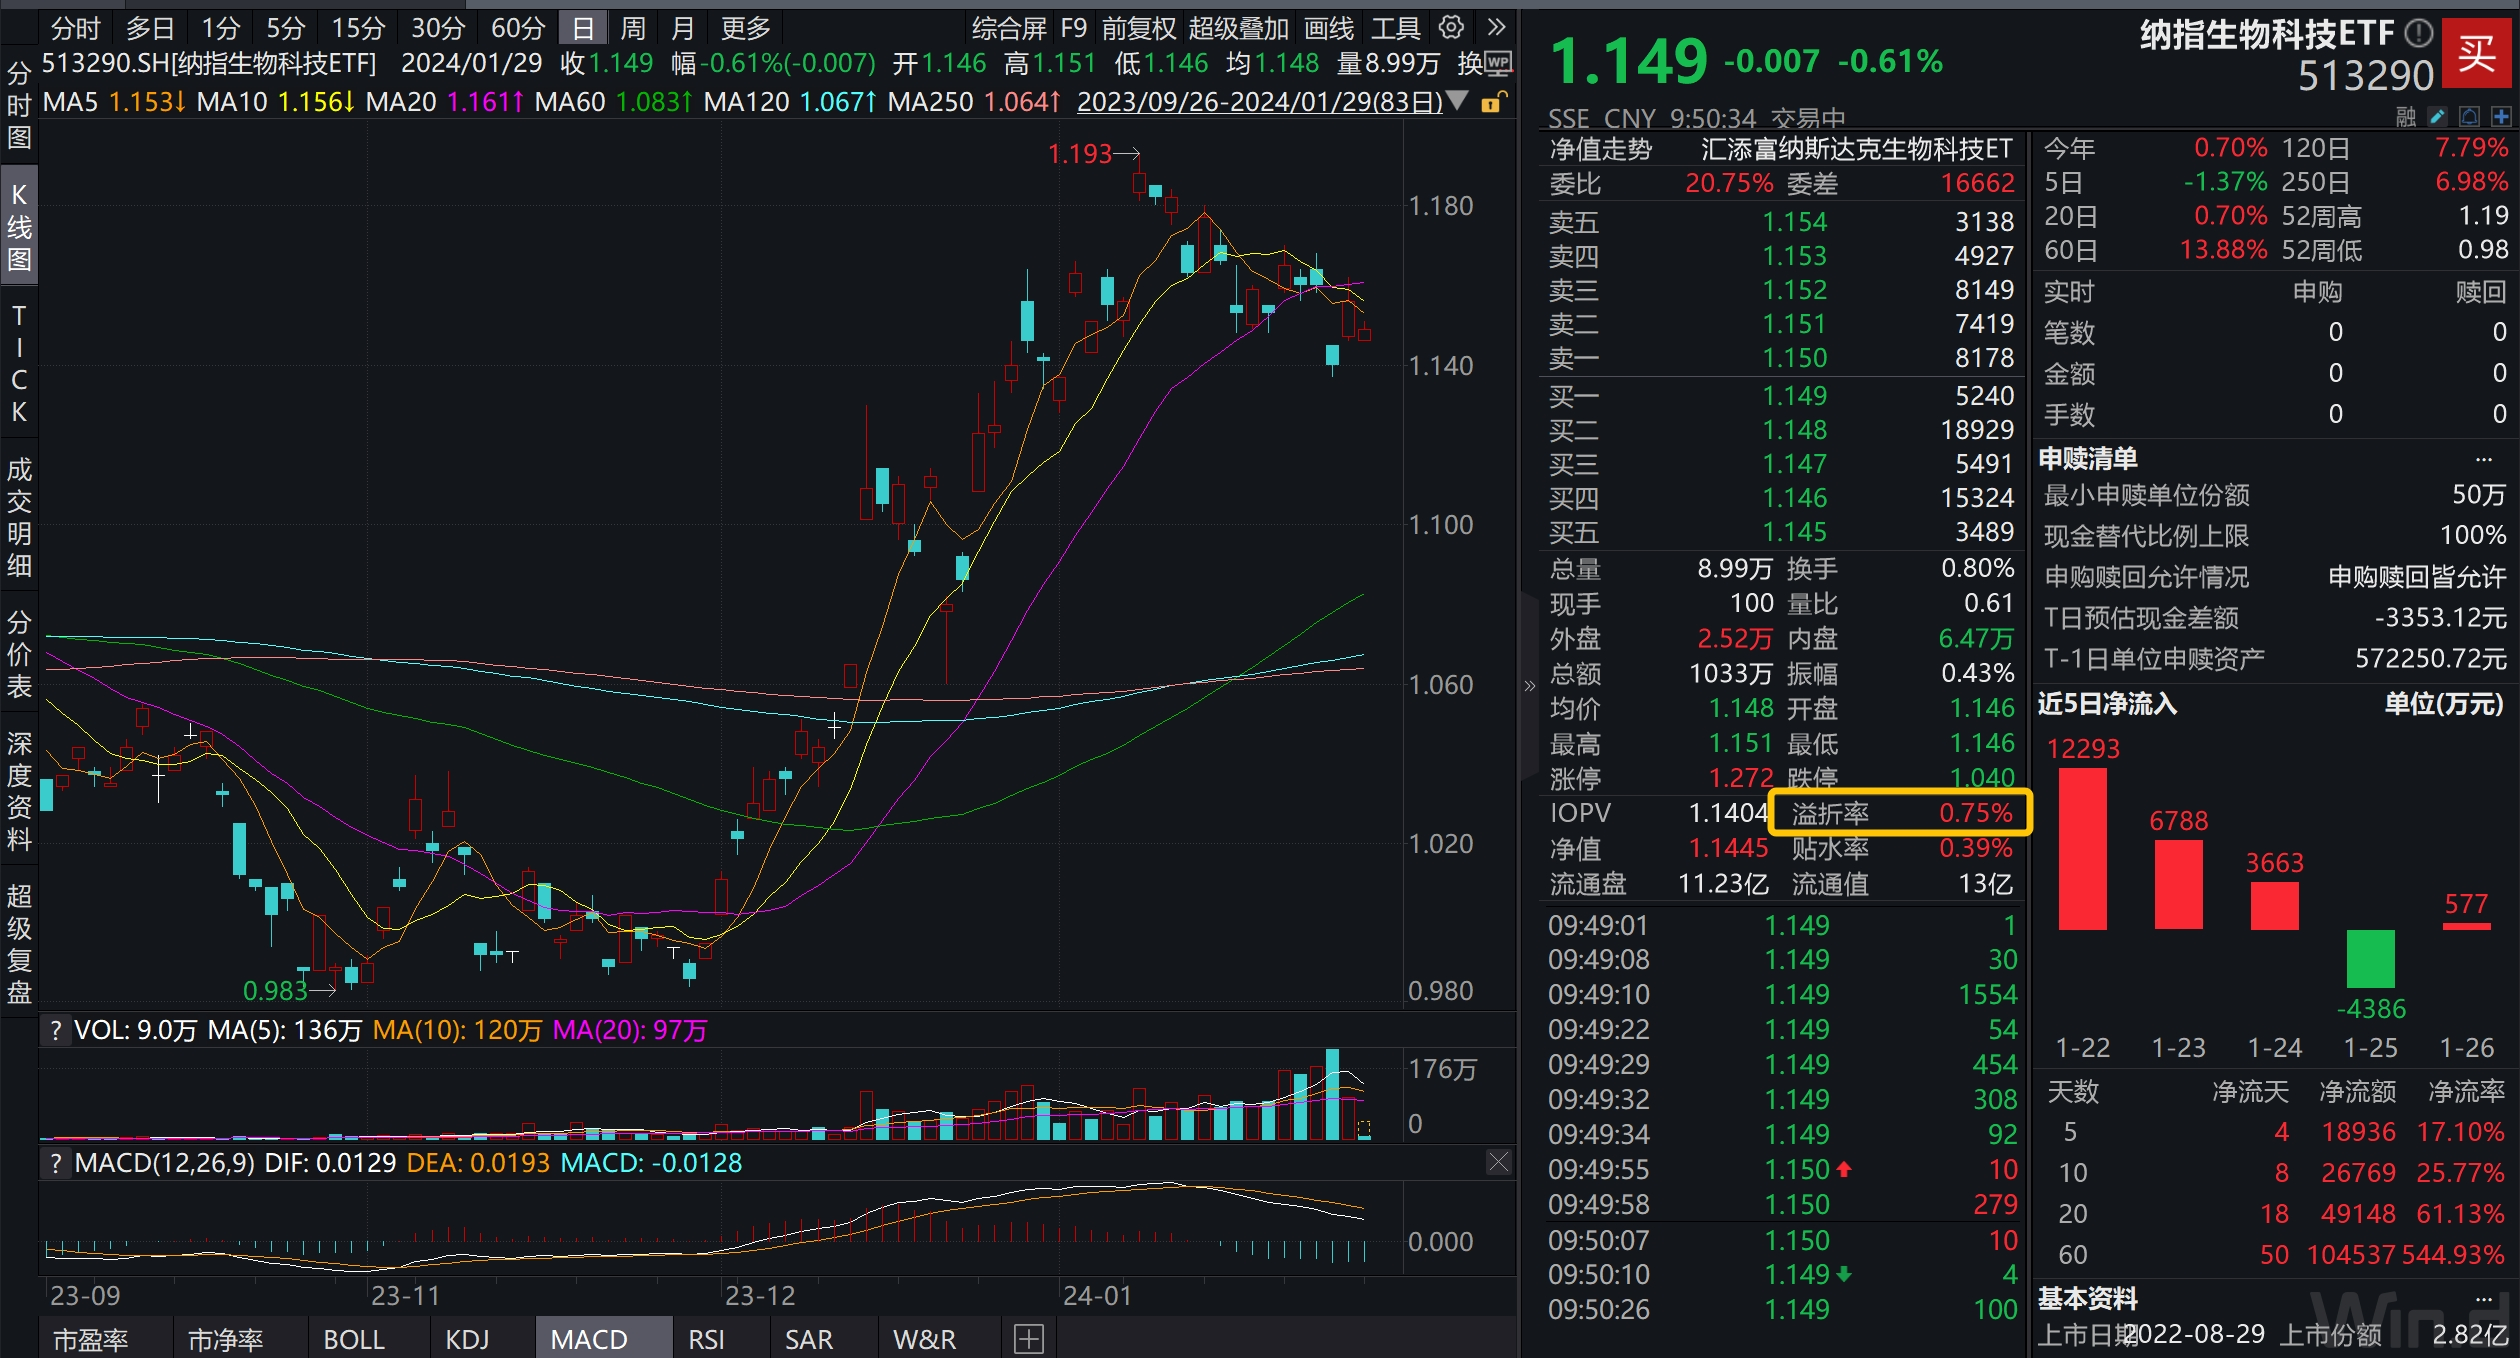Toggle the date range lock icon
The image size is (2520, 1358).
click(1492, 102)
